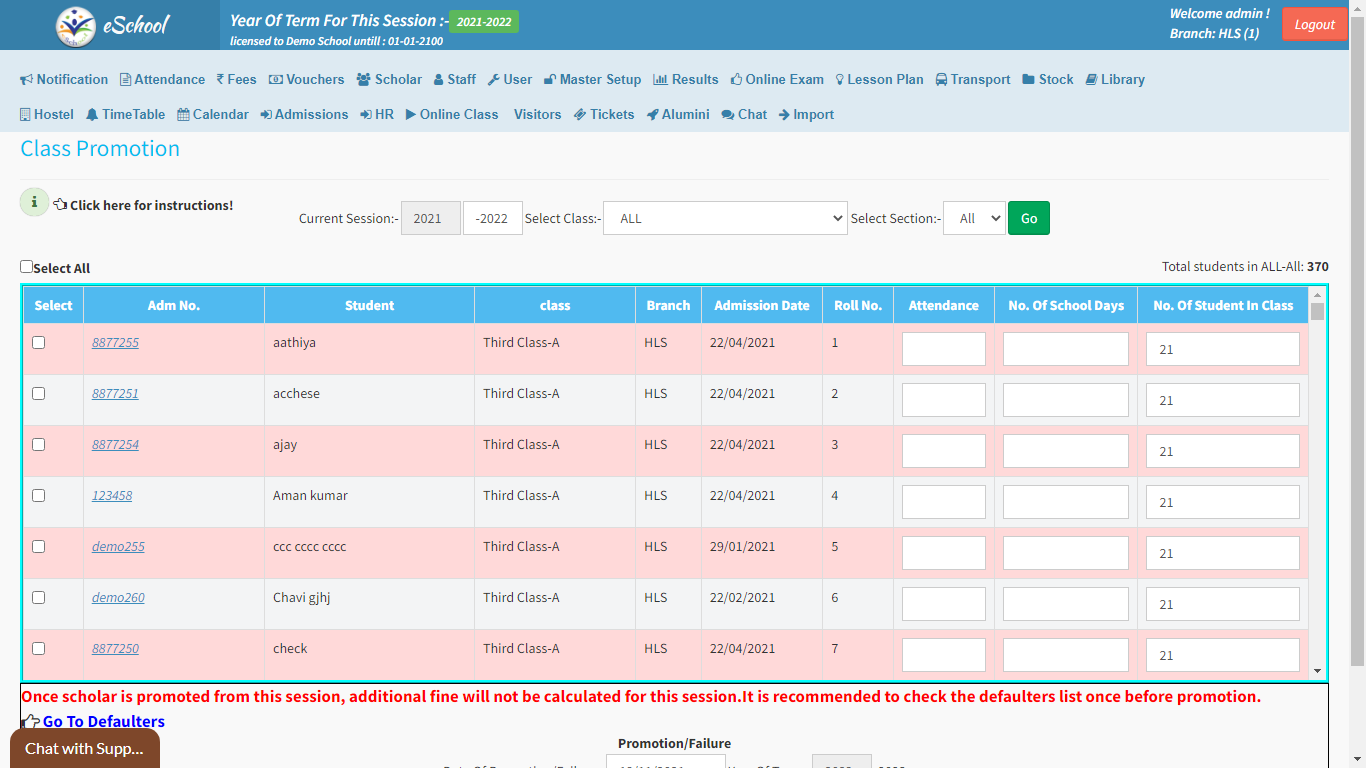Click the Calendar grid icon
Viewport: 1366px width, 768px height.
tap(183, 115)
